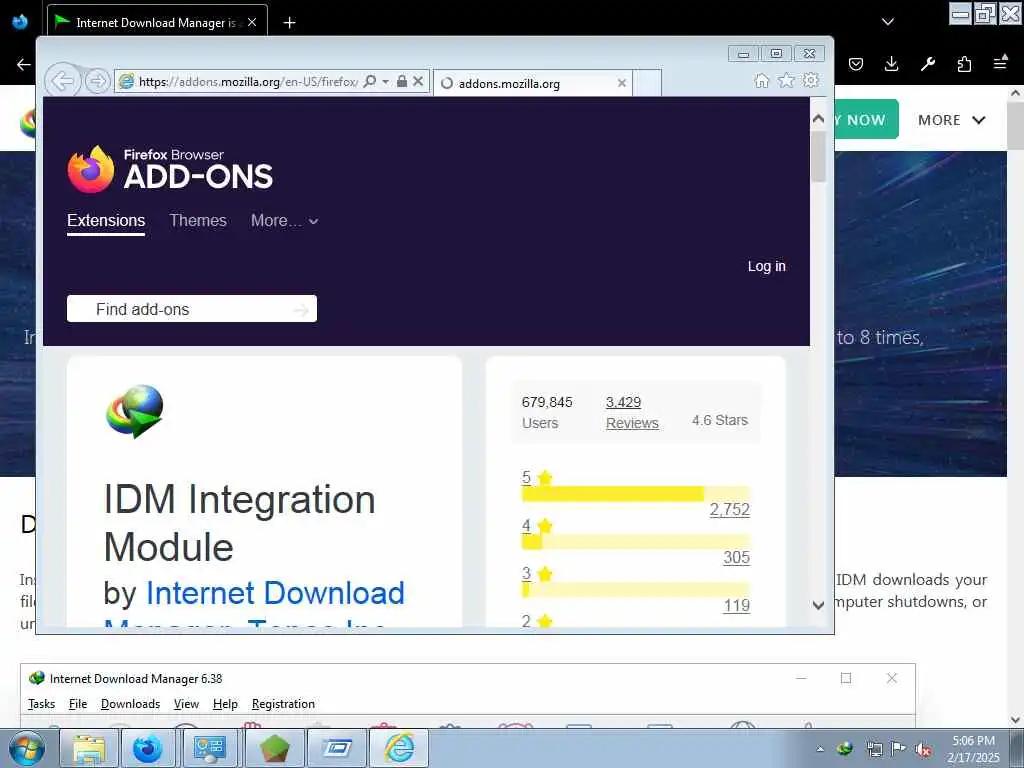
Task: Click IE page scrollbar up arrow
Action: pyautogui.click(x=818, y=119)
